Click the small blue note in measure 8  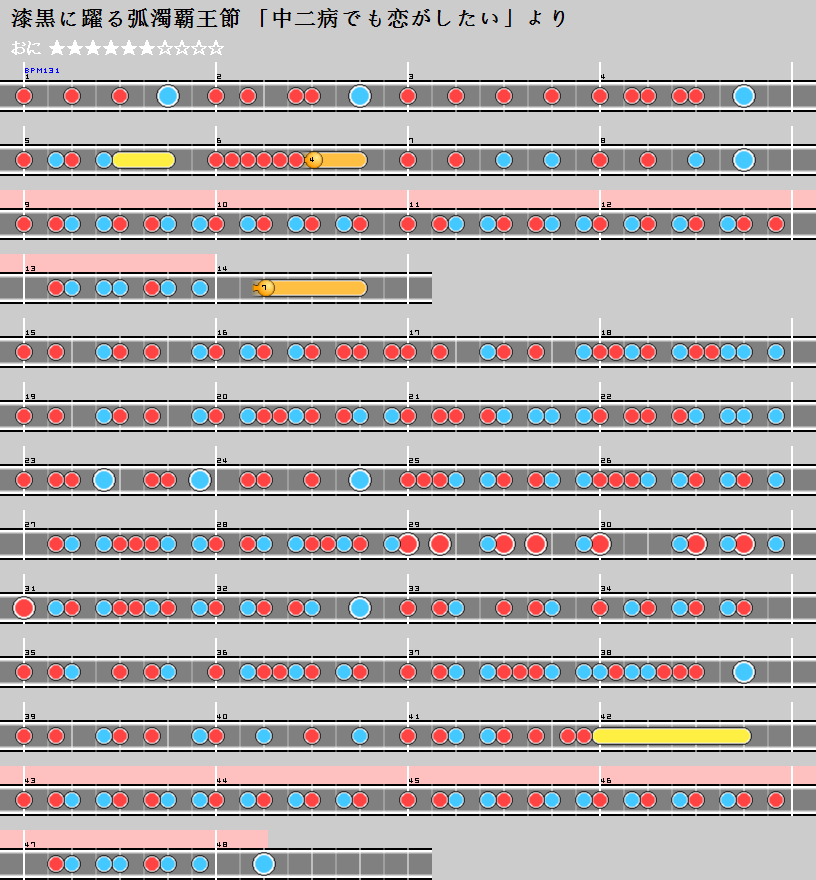696,160
